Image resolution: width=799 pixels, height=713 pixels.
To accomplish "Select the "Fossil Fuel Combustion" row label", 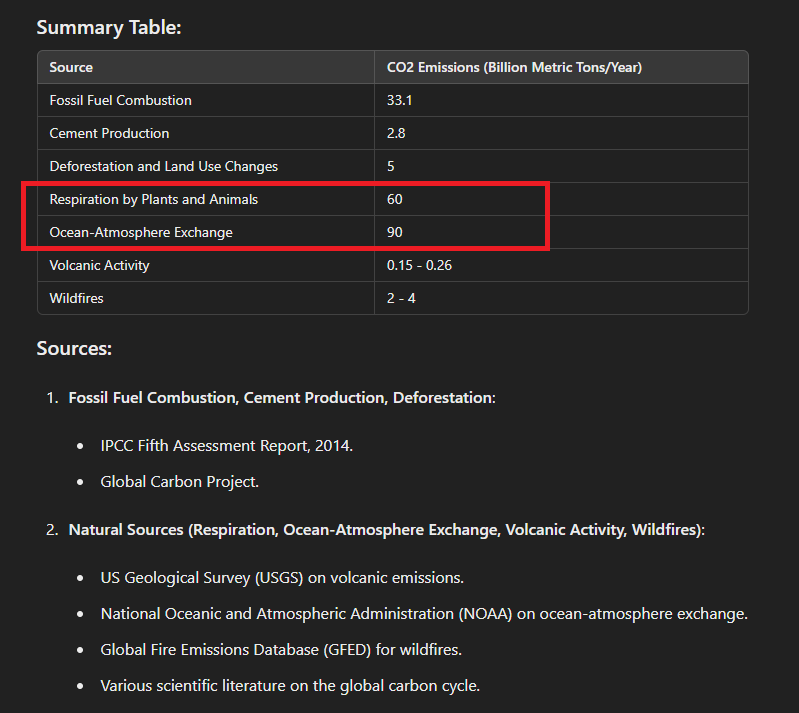I will point(120,100).
